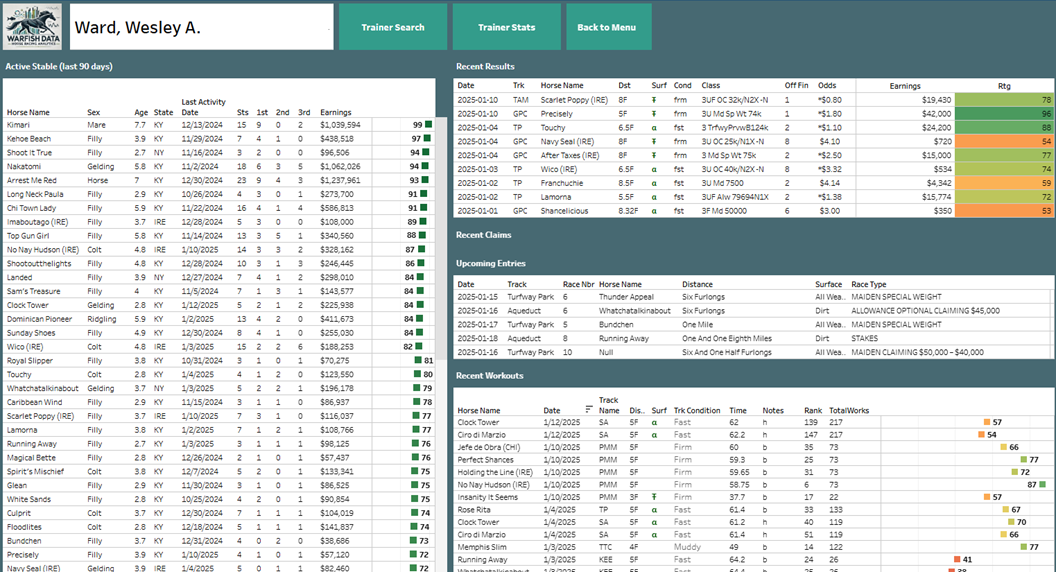Viewport: 1056px width, 572px height.
Task: Open the Trainer Stats page
Action: [x=506, y=27]
